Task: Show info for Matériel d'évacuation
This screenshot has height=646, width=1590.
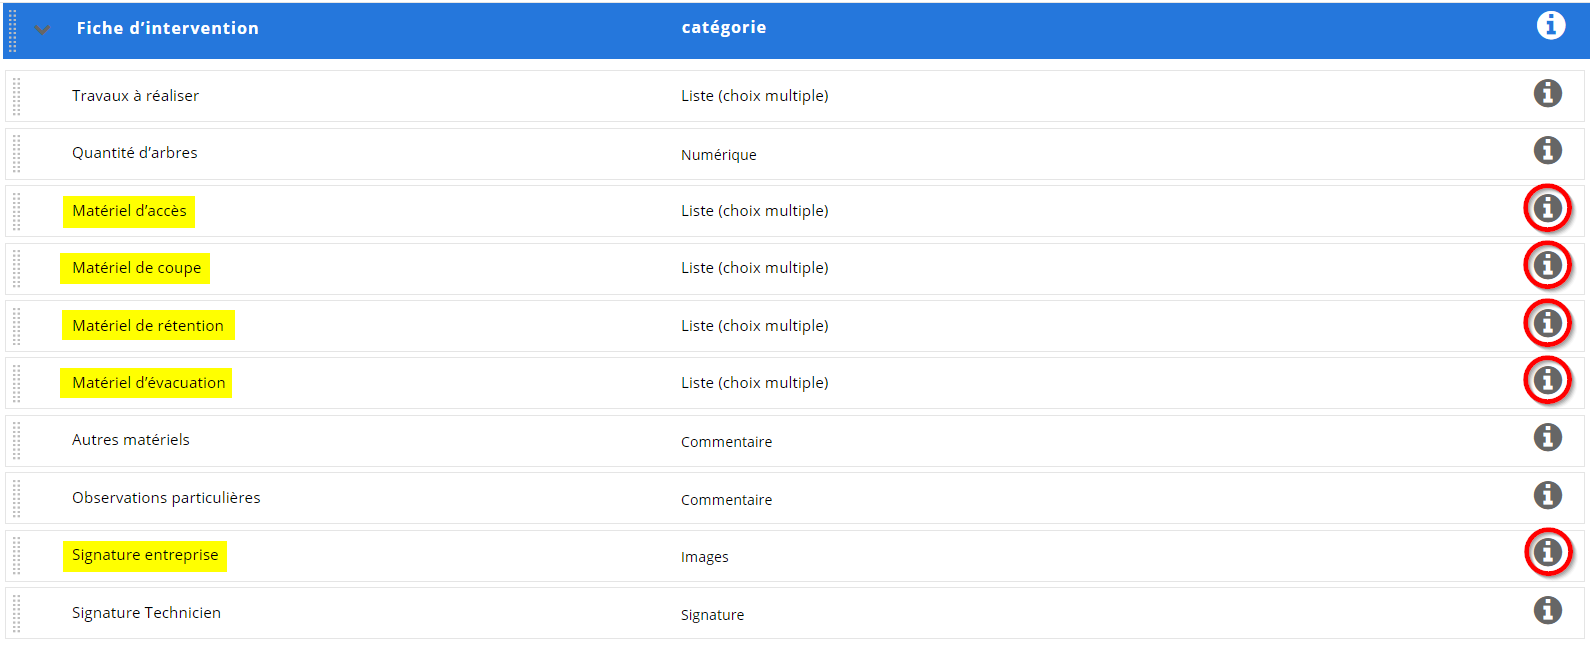Action: pyautogui.click(x=1548, y=380)
